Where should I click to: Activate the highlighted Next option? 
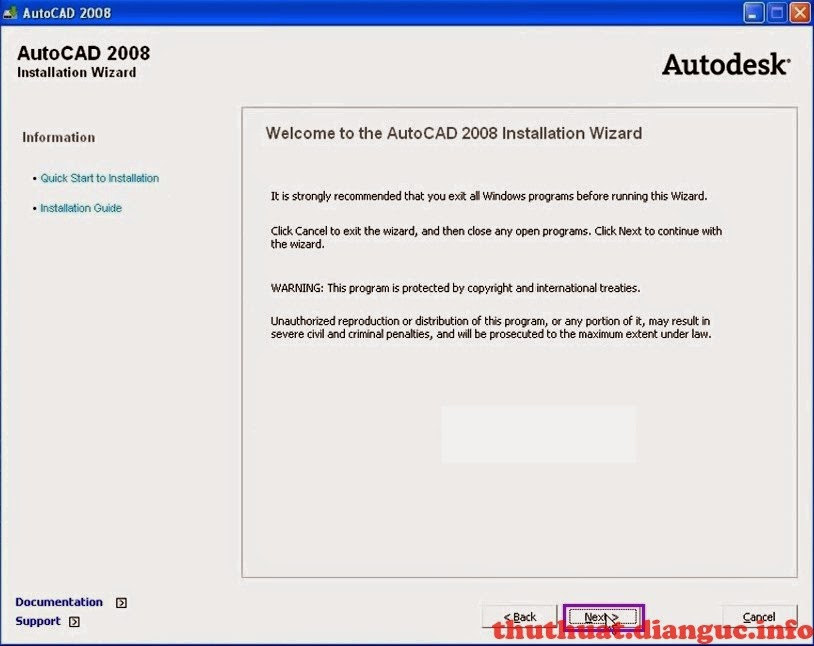(x=601, y=616)
